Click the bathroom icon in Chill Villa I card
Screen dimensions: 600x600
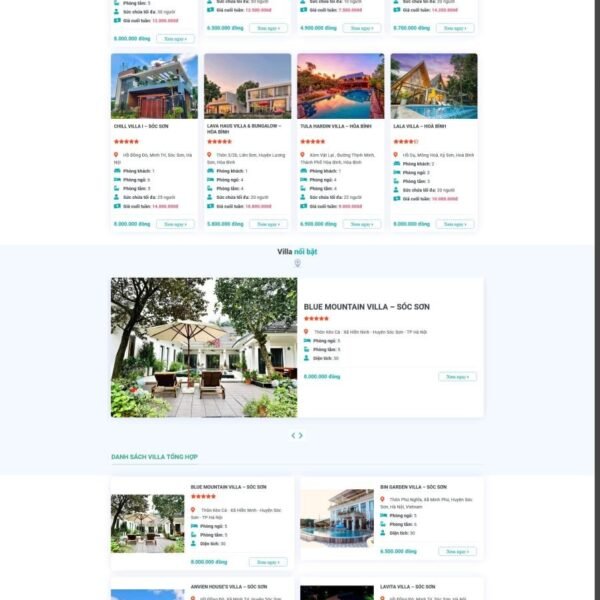point(117,188)
